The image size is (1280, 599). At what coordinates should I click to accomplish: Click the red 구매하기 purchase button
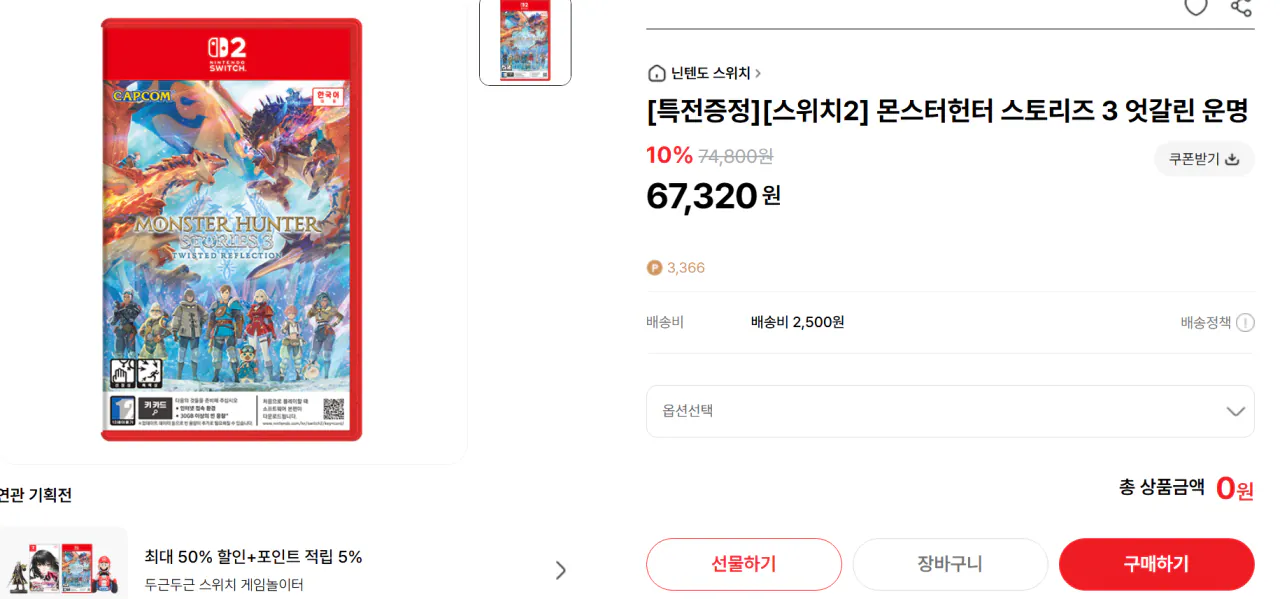coord(1156,564)
